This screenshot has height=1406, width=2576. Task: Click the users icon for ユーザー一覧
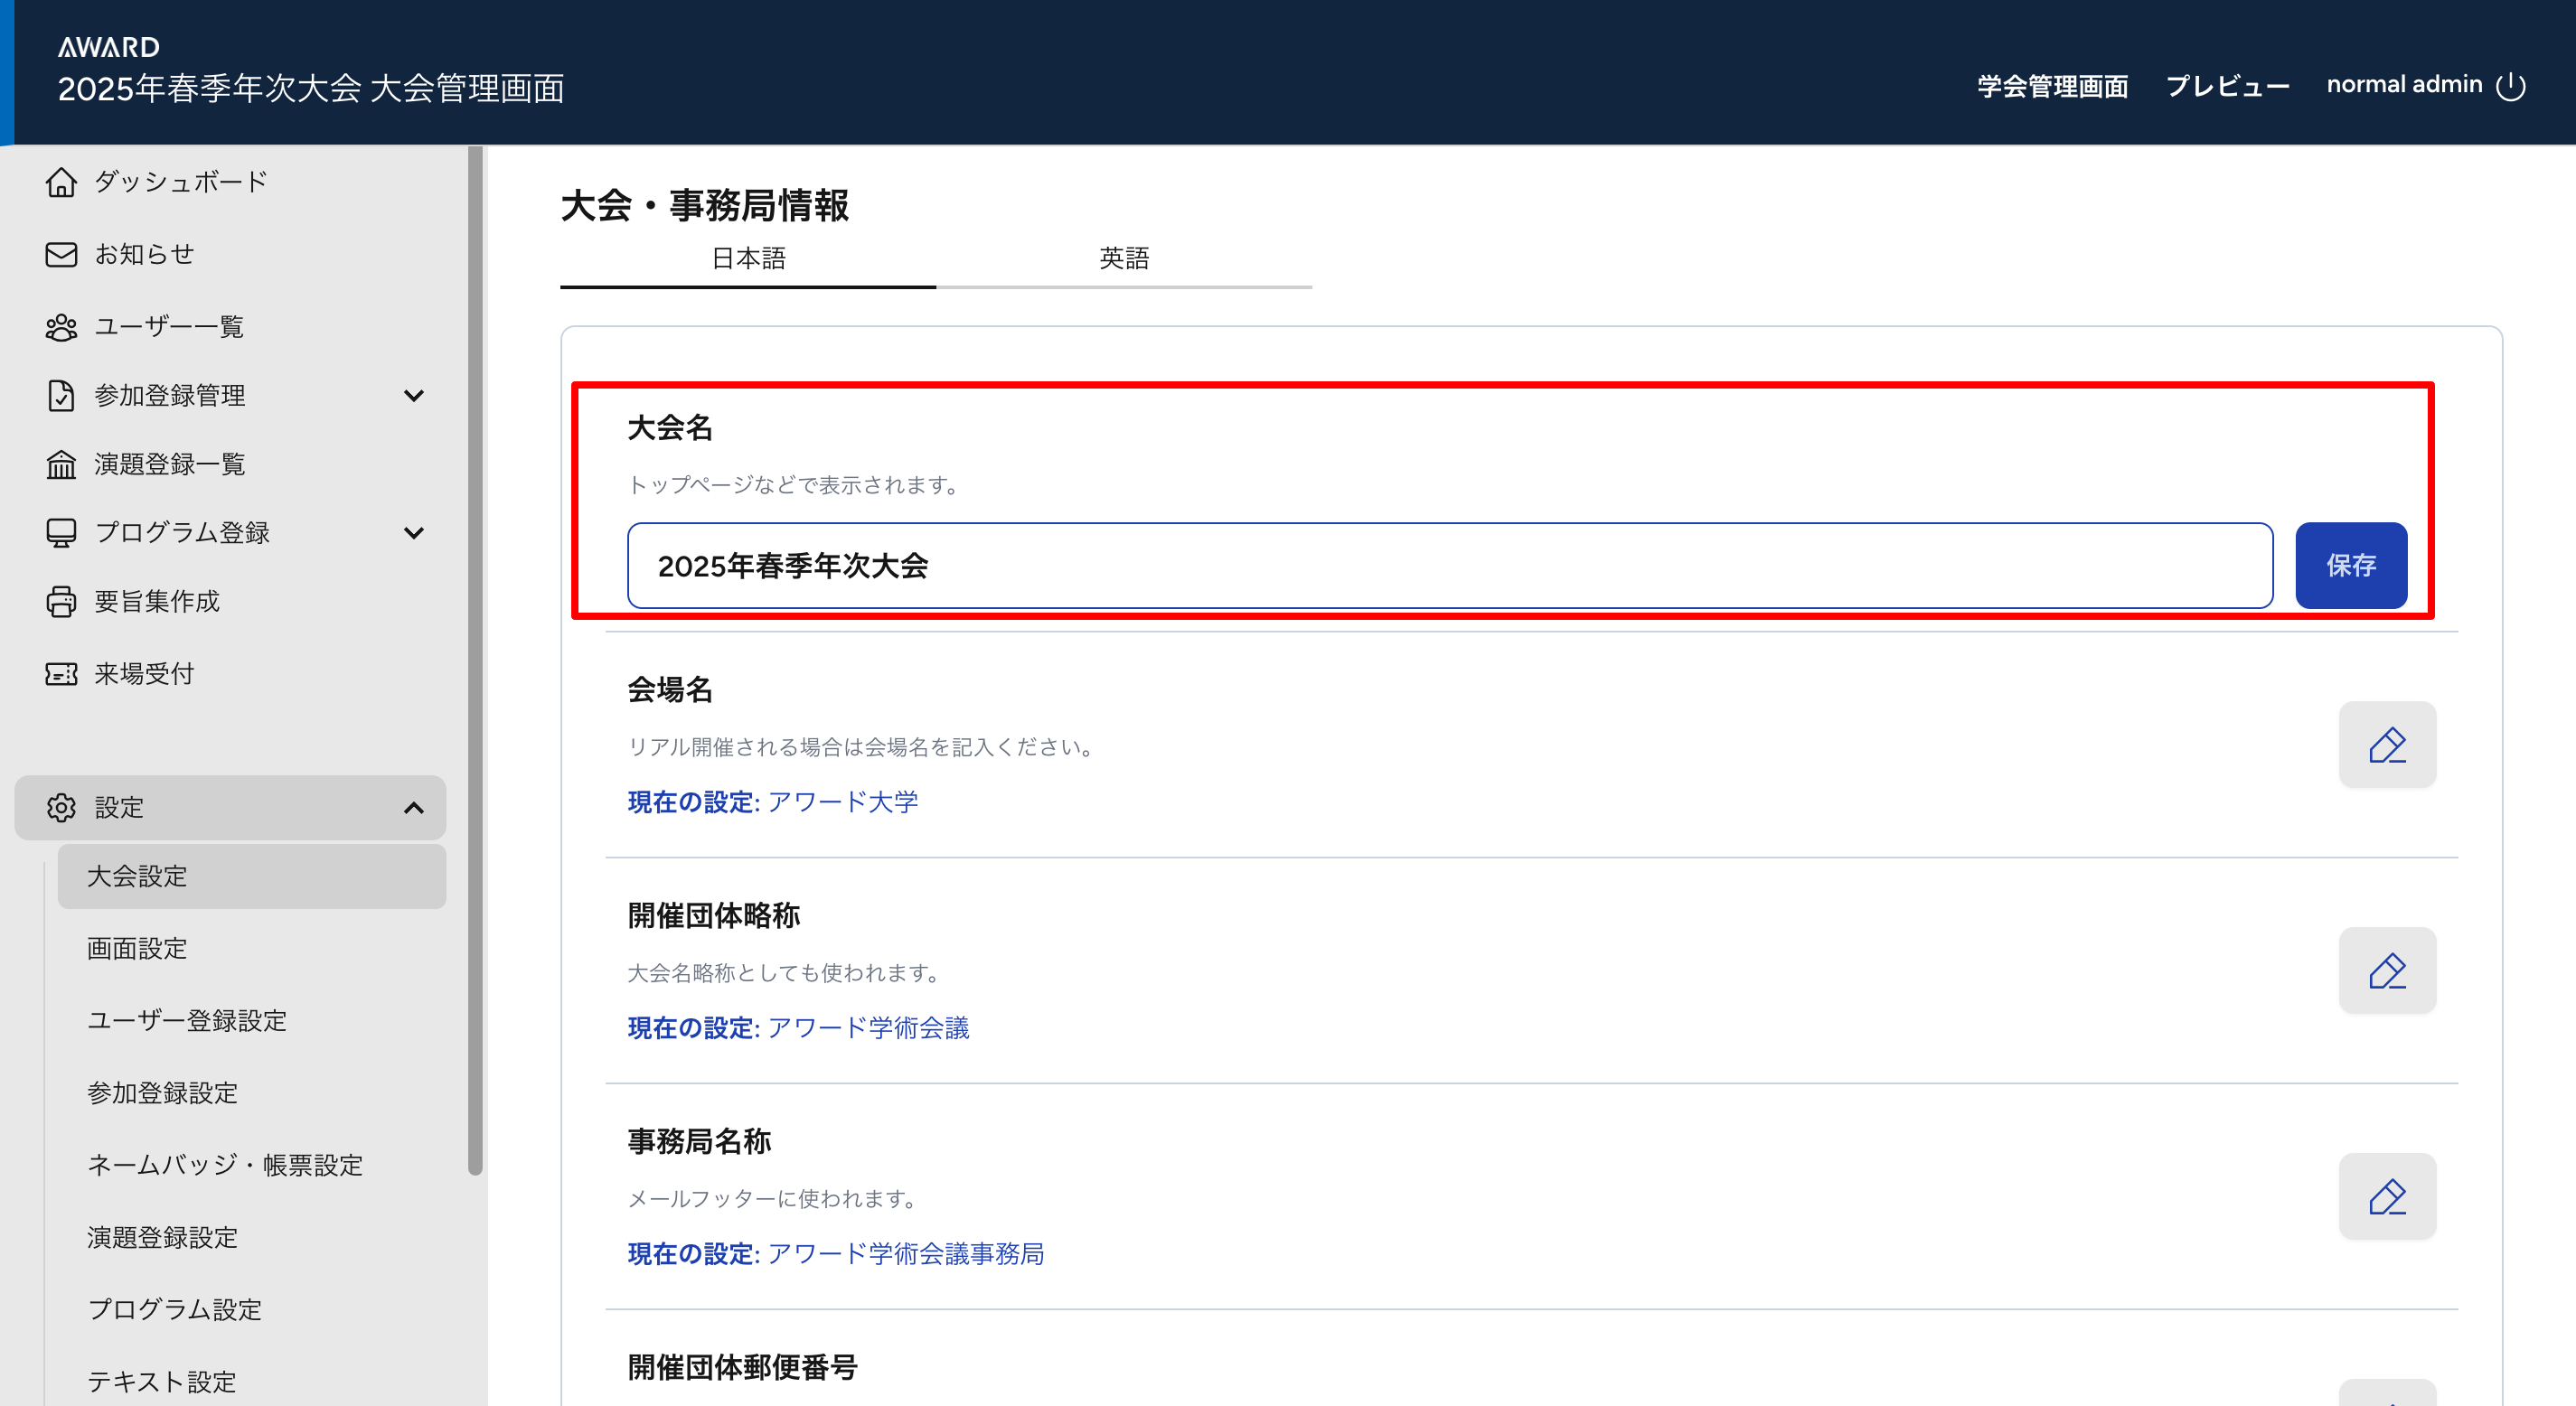[x=61, y=327]
